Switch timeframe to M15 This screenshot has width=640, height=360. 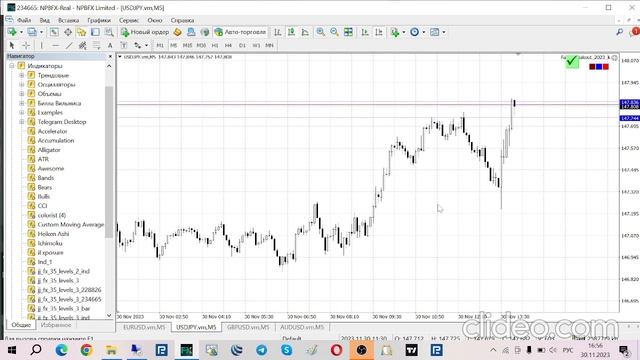[x=187, y=45]
